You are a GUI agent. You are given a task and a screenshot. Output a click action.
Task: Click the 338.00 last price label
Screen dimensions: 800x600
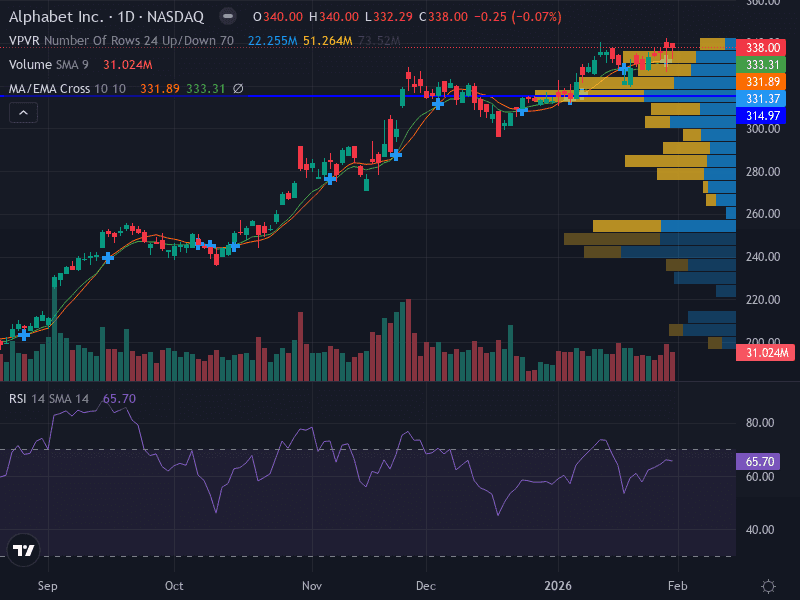(x=763, y=48)
